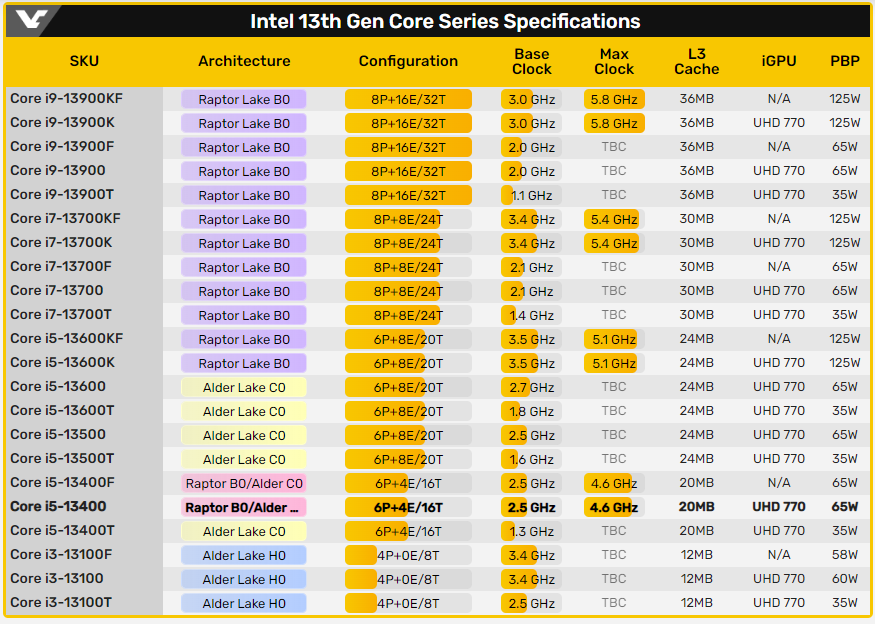Select the SKU column header
Screen dimensions: 875x624
pos(84,61)
